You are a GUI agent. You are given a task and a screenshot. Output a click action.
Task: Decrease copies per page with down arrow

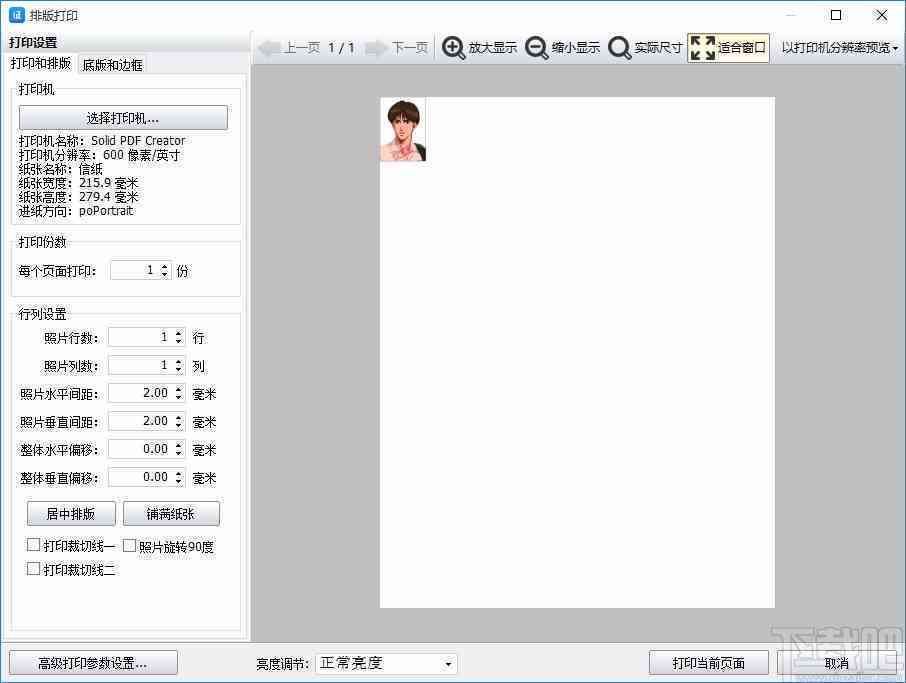[x=165, y=274]
